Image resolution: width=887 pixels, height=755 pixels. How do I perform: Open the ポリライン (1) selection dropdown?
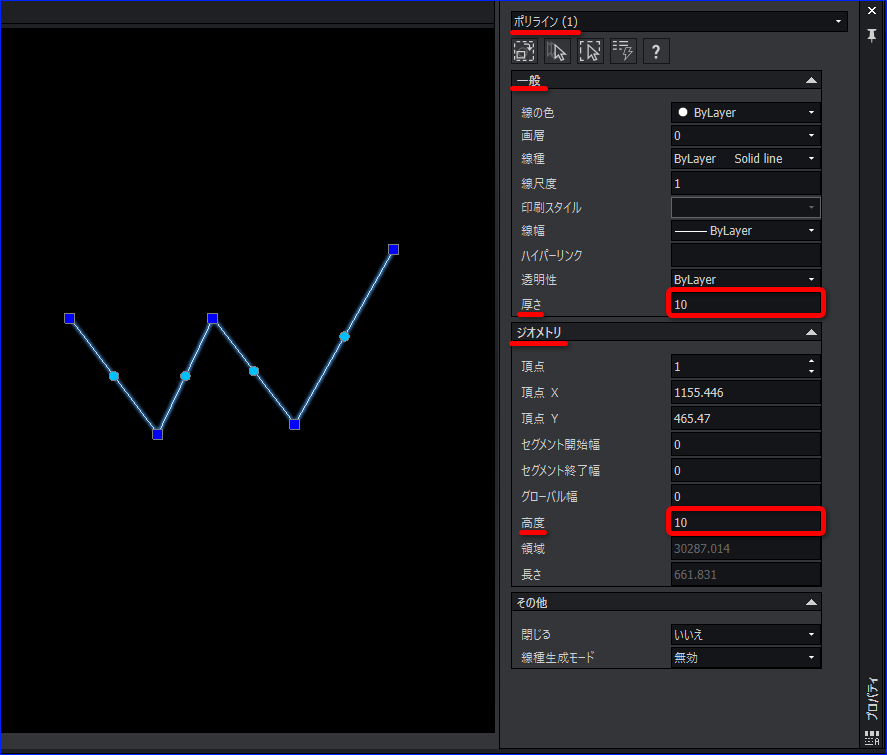point(838,20)
